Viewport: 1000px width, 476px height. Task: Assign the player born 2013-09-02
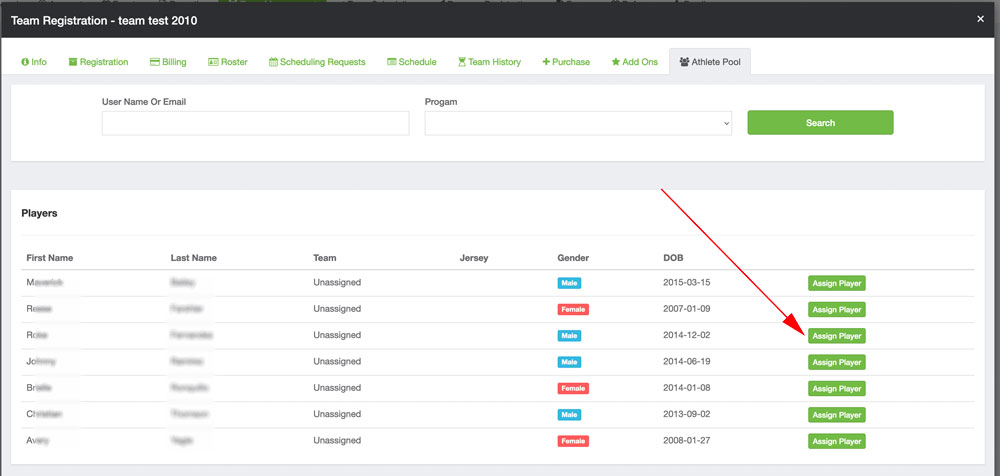[x=837, y=415]
